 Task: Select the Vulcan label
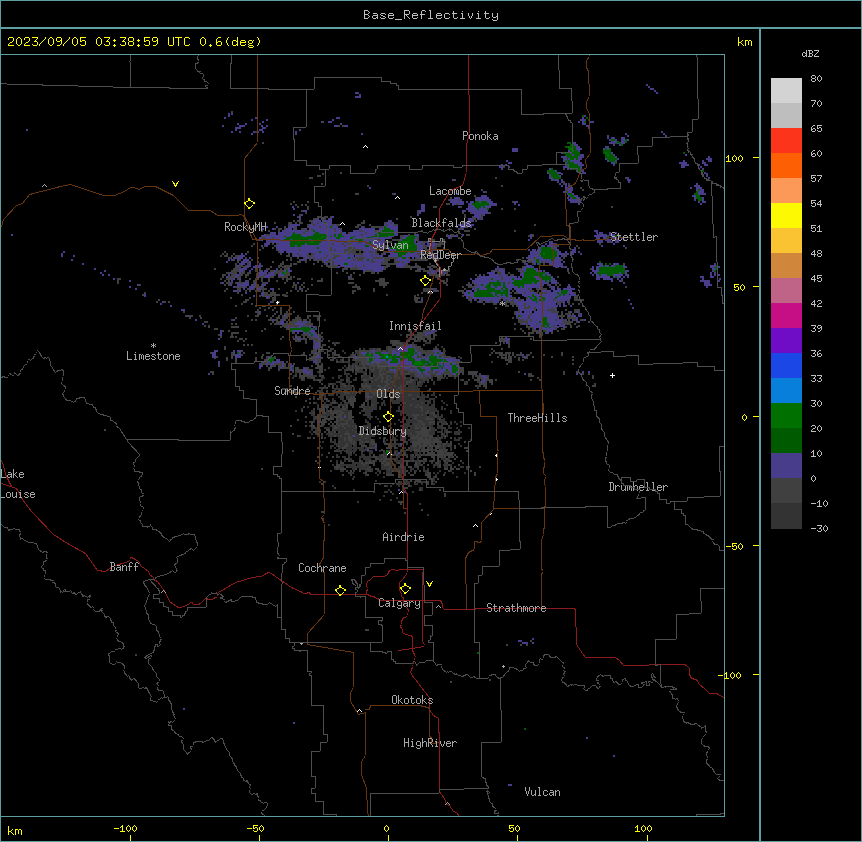click(542, 792)
